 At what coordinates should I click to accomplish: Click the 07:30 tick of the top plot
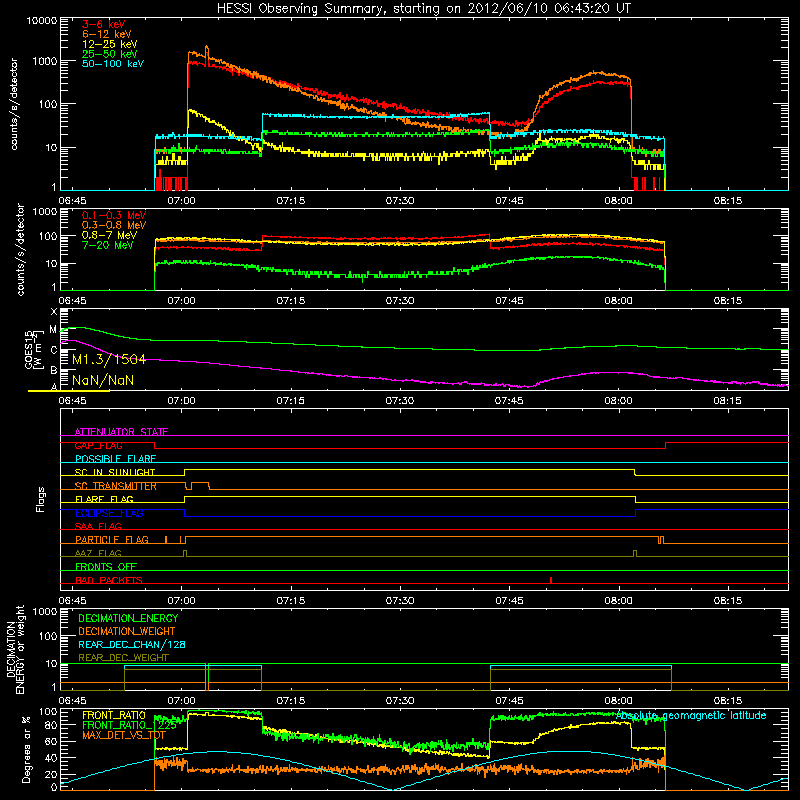[x=399, y=201]
